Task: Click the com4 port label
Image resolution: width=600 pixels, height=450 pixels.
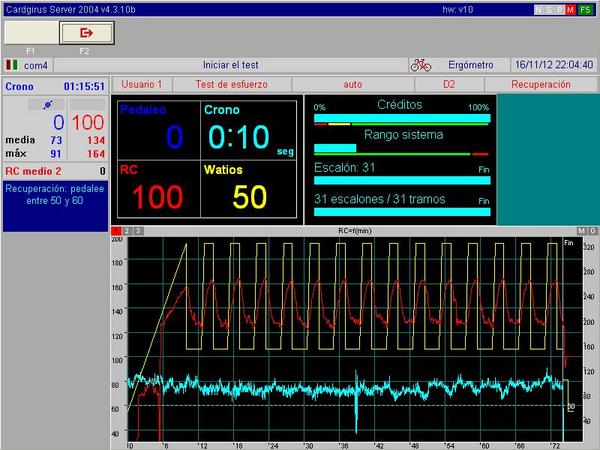Action: 36,66
